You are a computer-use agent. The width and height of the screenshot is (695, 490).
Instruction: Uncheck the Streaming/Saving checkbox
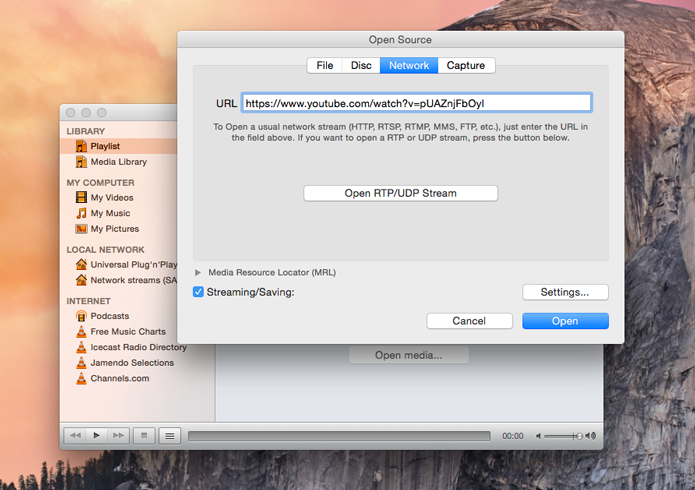(x=198, y=292)
